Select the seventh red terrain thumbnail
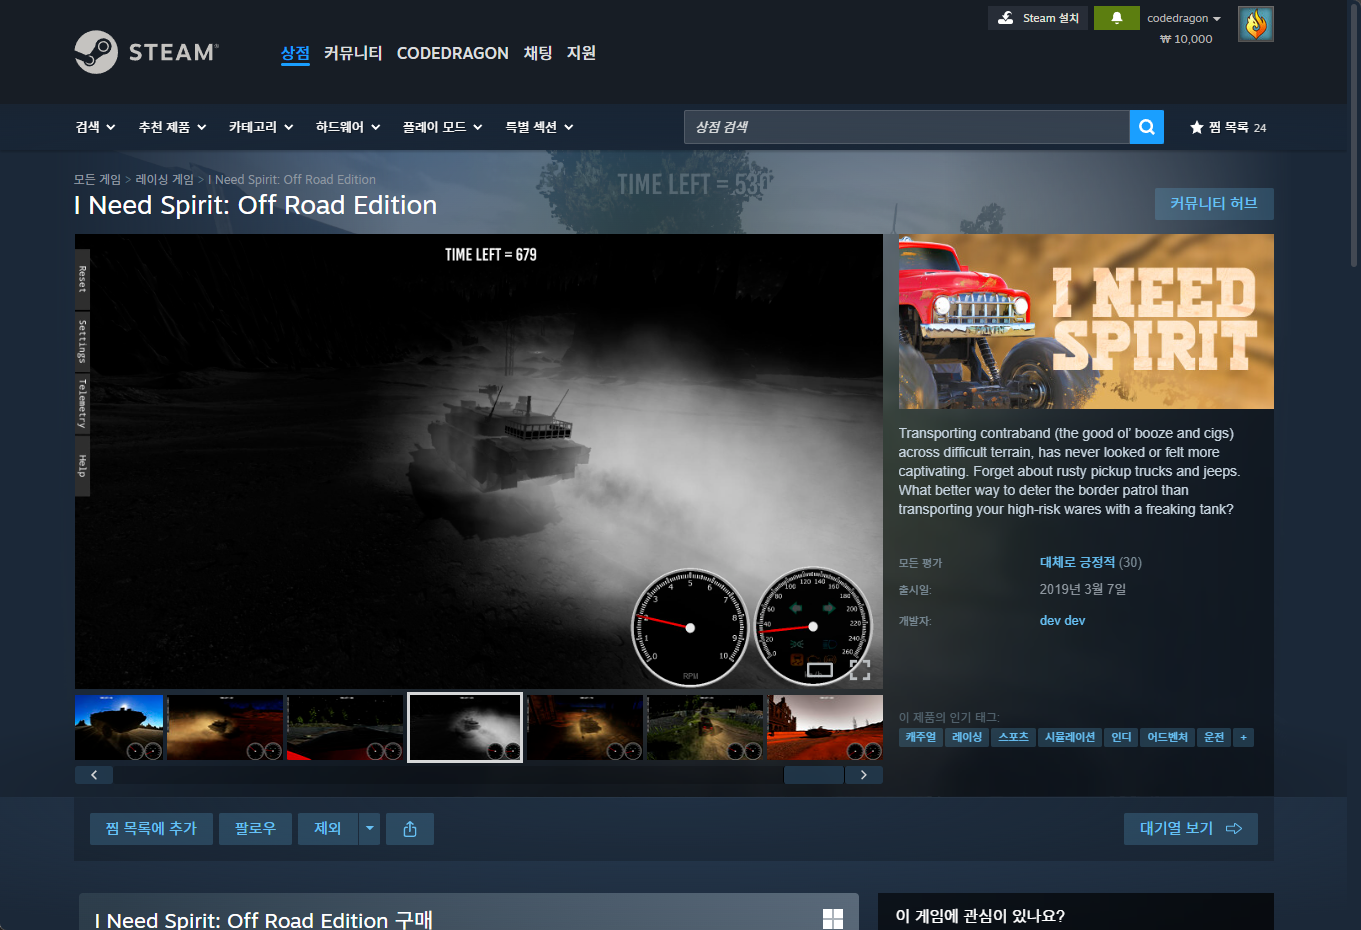 click(x=825, y=727)
